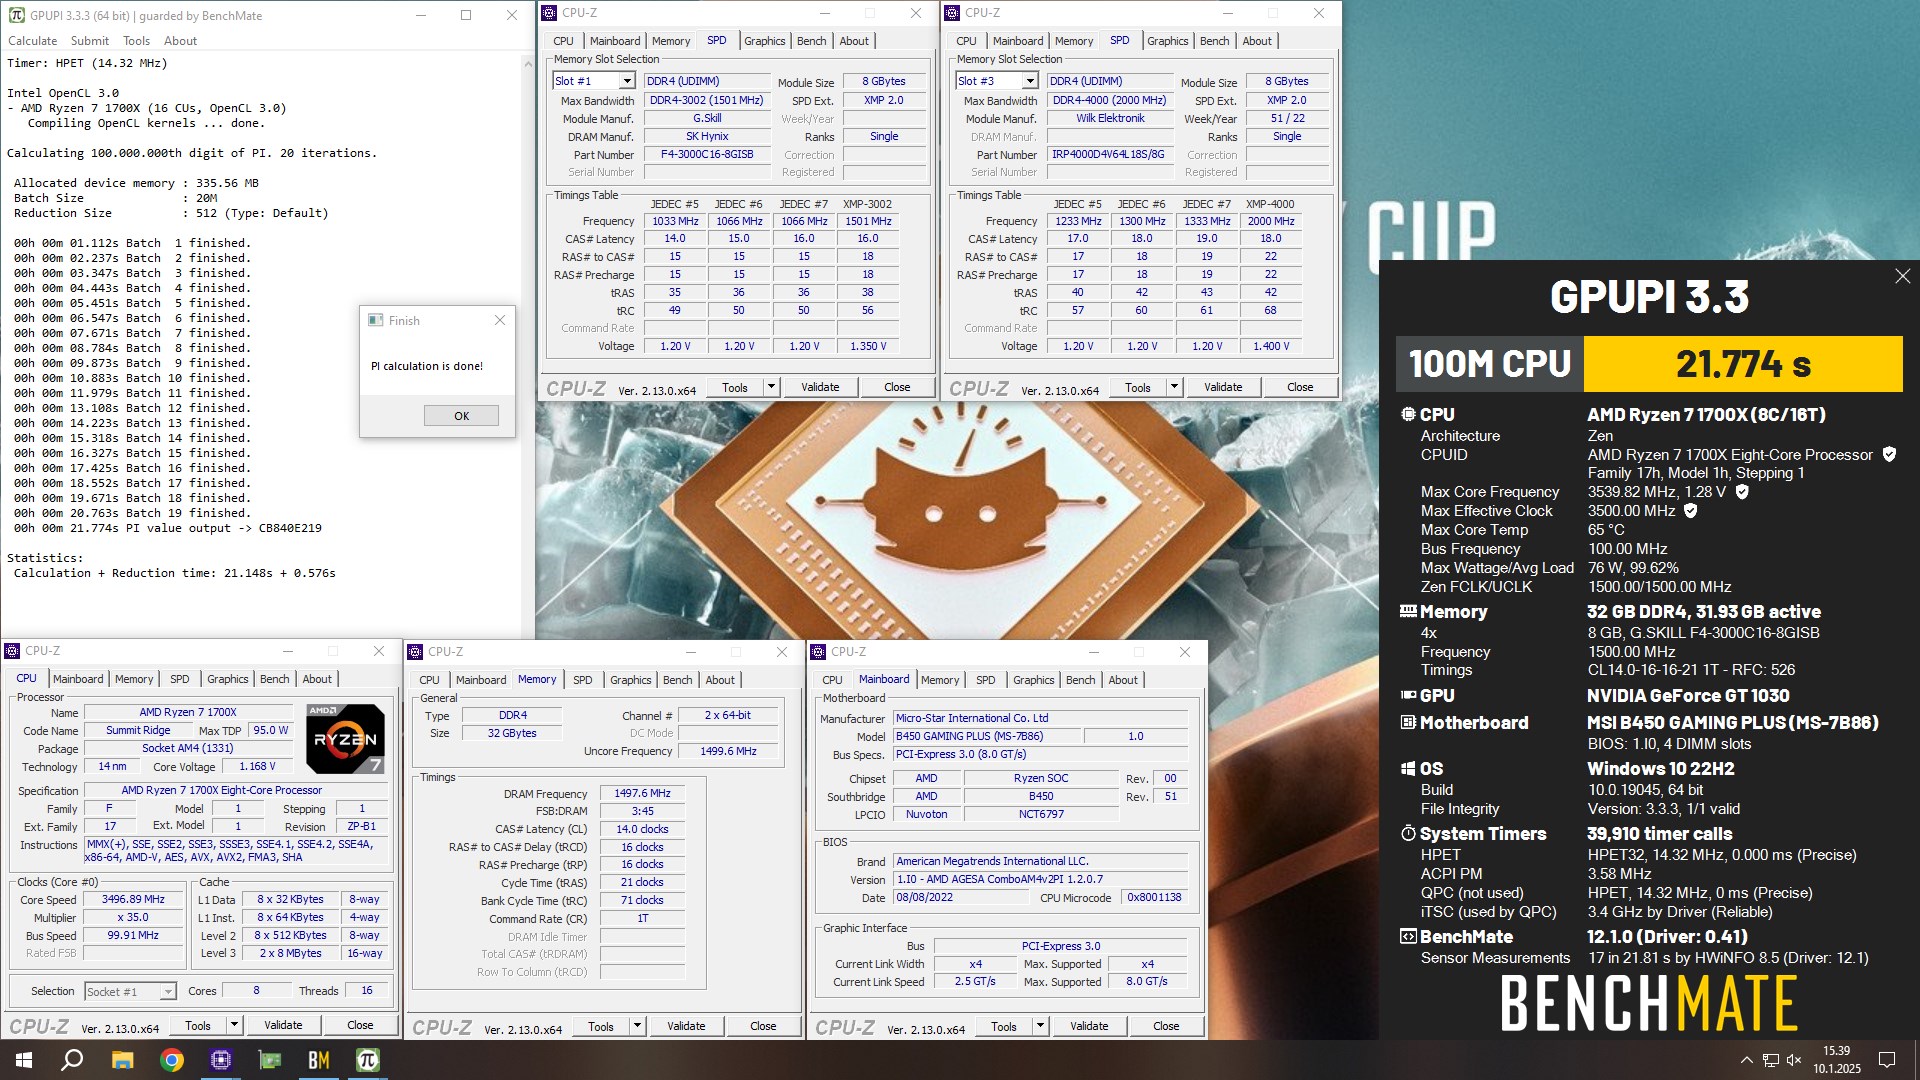The height and width of the screenshot is (1080, 1920).
Task: Click Validate in the Mainboard tab window
Action: [1089, 1026]
